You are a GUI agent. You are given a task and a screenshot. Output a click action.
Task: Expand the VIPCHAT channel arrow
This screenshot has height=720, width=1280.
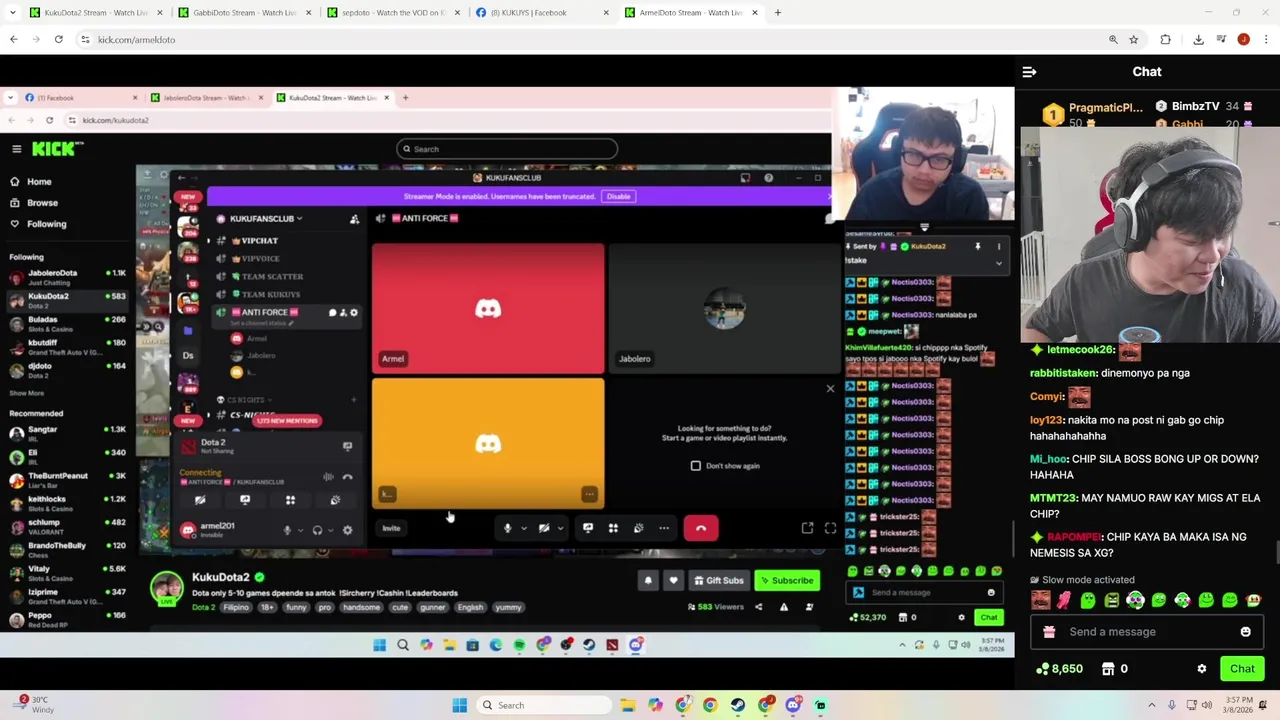(209, 241)
